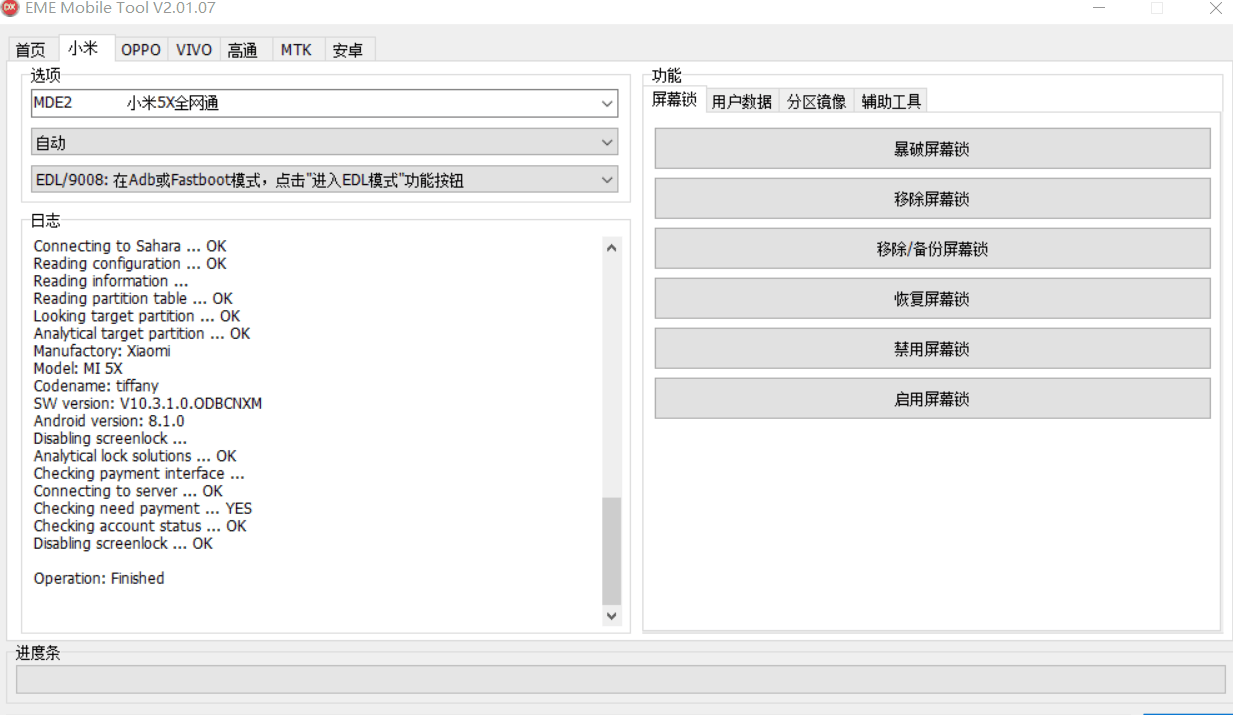Switch to the 高通 tab
Viewport: 1233px width, 715px height.
243,50
